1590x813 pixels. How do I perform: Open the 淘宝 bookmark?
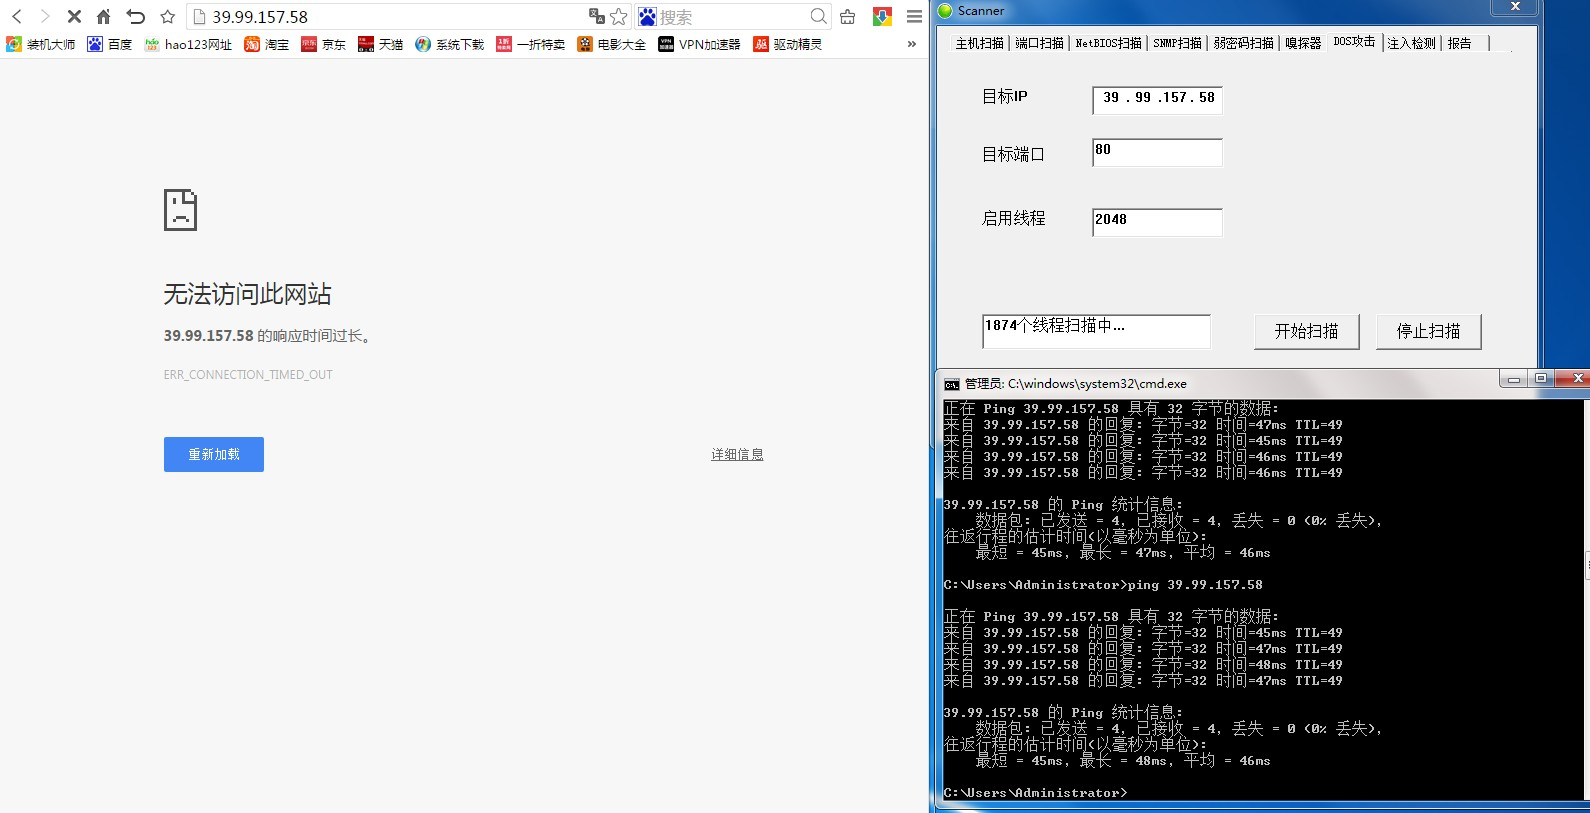point(267,44)
